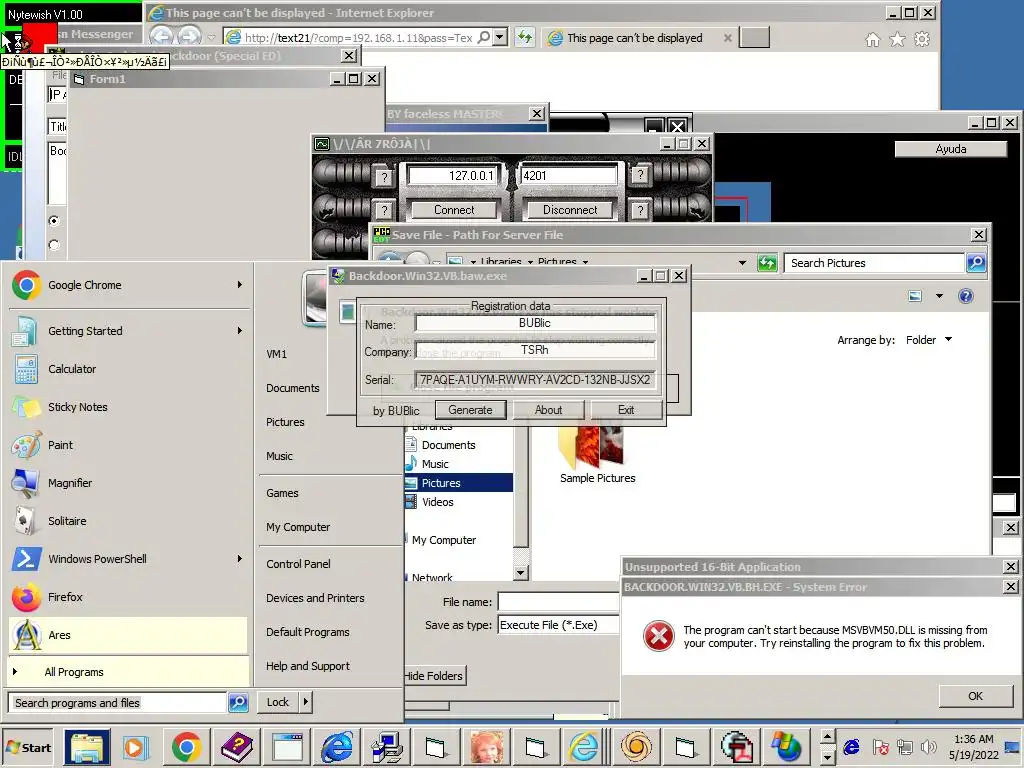
Task: Open the address path dropdown in Save File dialog
Action: pyautogui.click(x=742, y=263)
